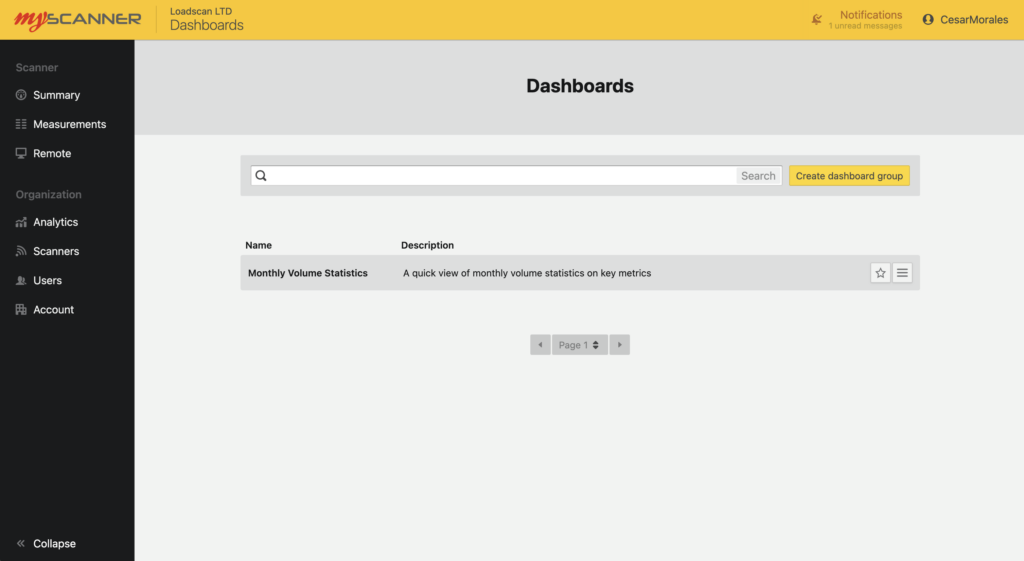Favorite Monthly Volume Statistics with star

click(x=880, y=273)
